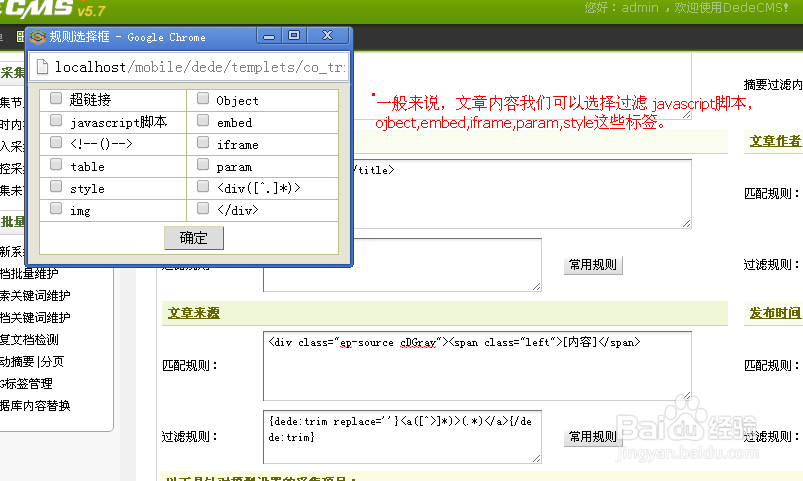803x481 pixels.
Task: Open 数据库内容替换 in the sidebar menu
Action: [x=35, y=405]
